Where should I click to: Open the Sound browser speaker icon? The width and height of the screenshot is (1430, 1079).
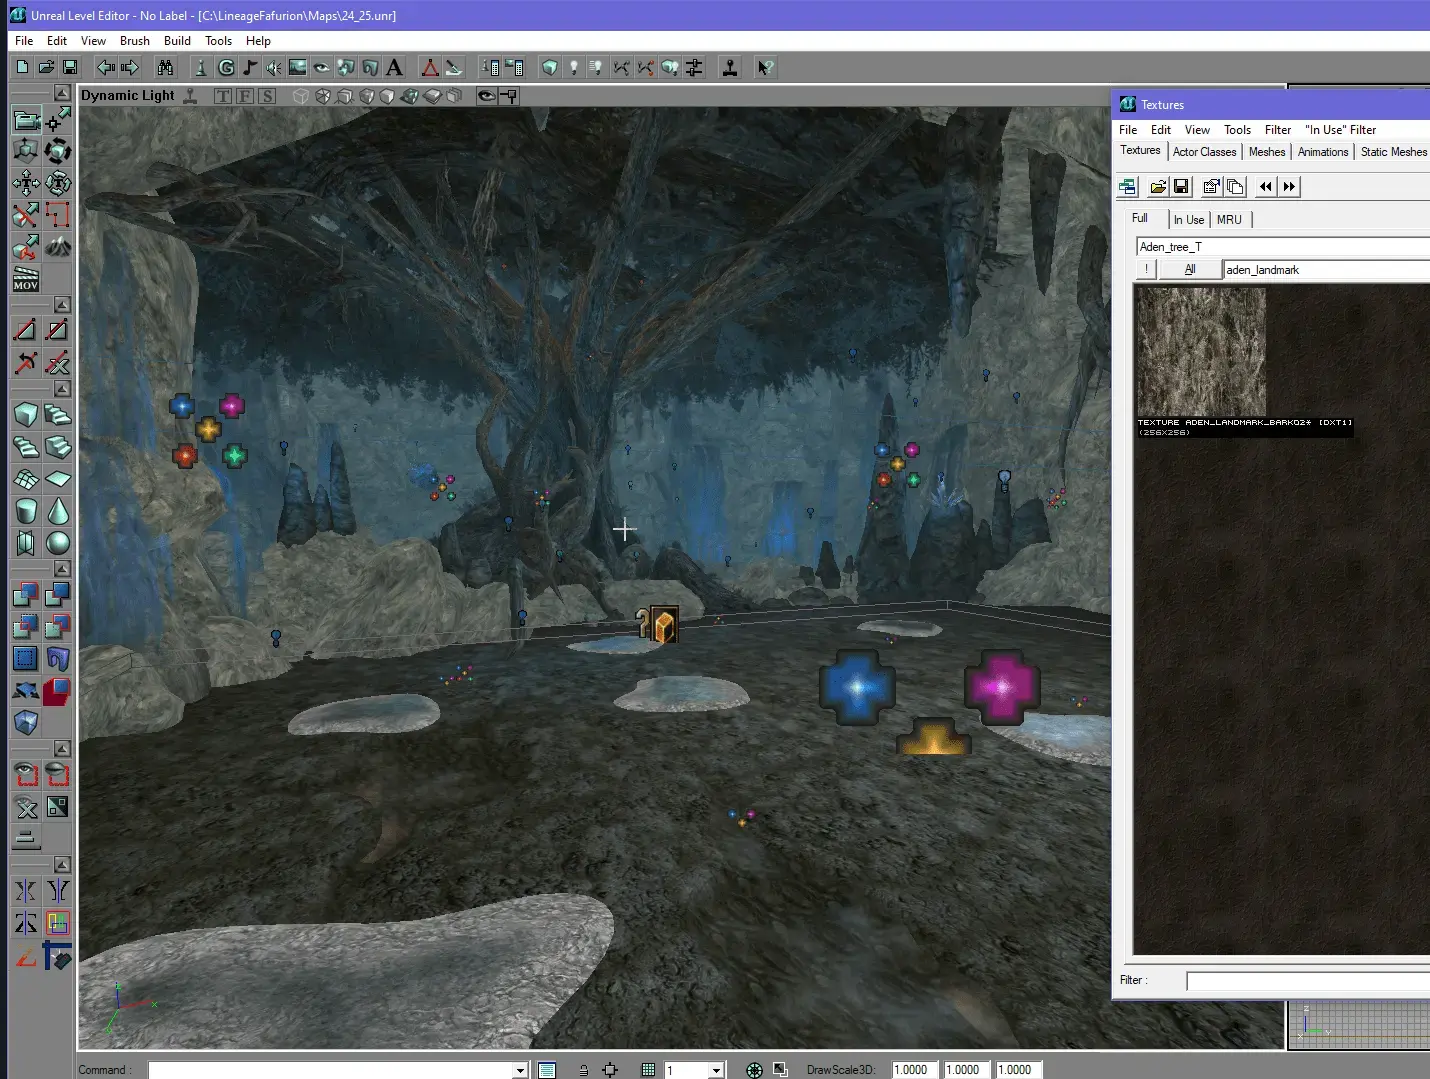[274, 67]
